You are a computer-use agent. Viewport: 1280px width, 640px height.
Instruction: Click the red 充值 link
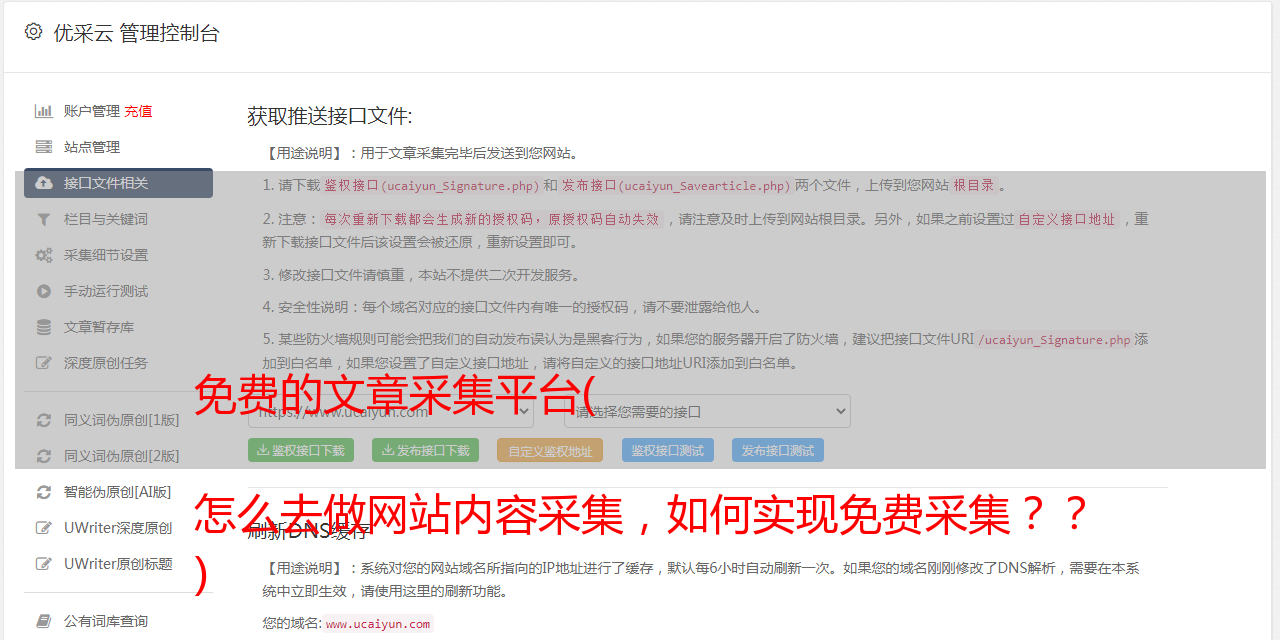[138, 111]
